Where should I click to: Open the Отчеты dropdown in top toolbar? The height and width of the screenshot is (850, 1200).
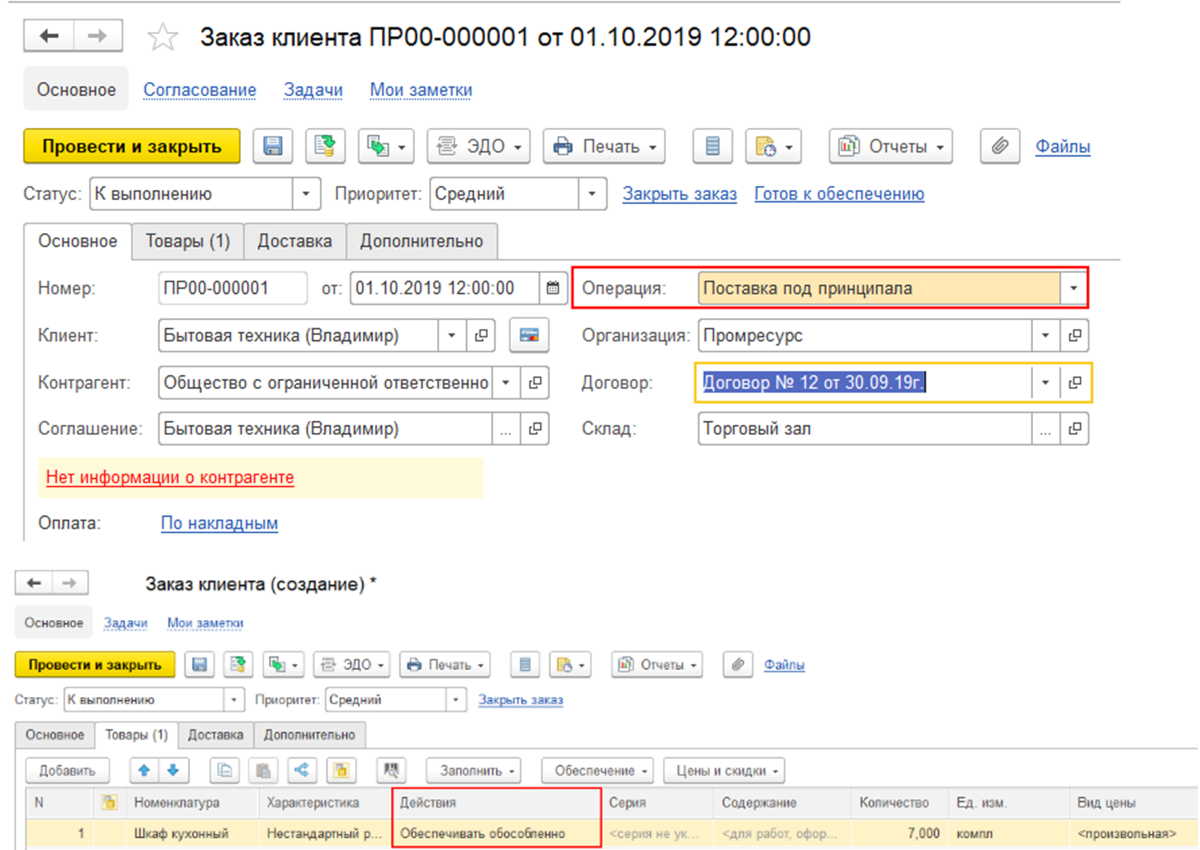(x=890, y=146)
